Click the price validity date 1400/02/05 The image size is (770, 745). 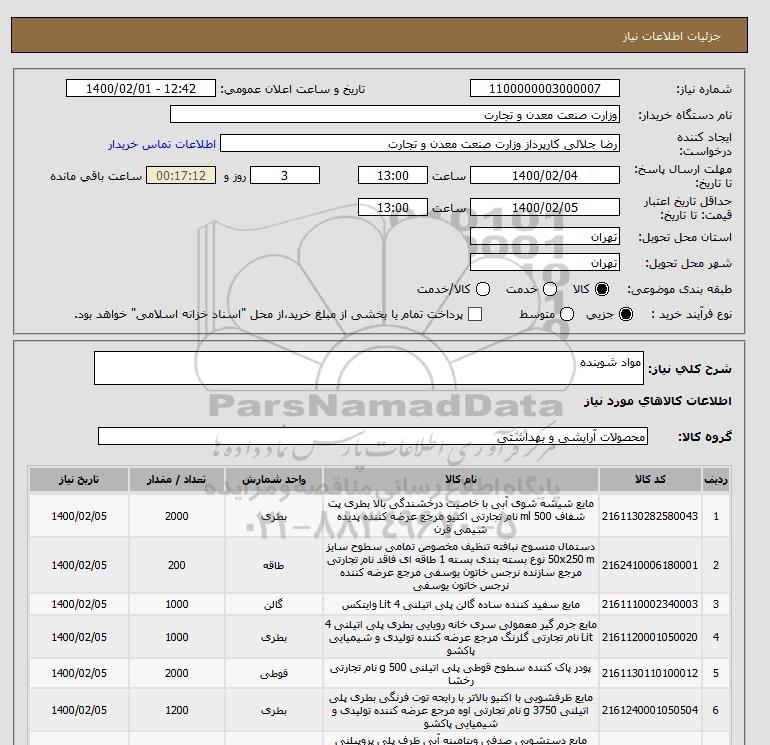click(545, 207)
